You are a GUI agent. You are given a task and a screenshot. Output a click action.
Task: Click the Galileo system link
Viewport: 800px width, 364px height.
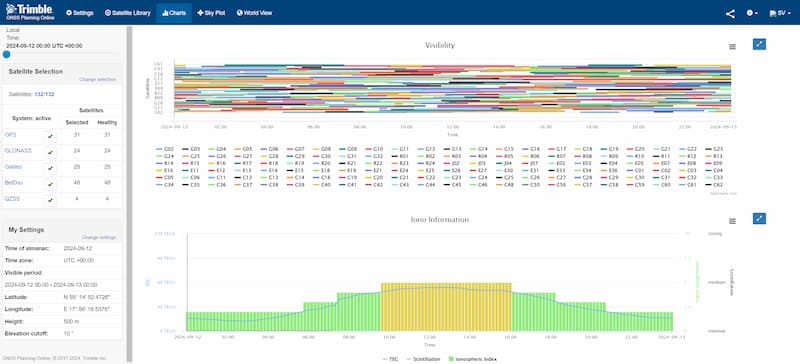(13, 166)
